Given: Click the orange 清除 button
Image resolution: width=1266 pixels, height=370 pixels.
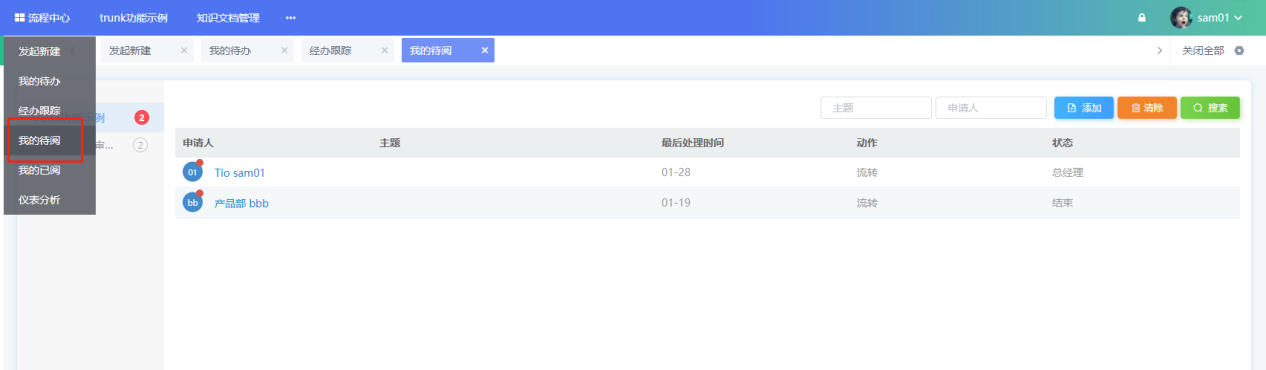Looking at the screenshot, I should pyautogui.click(x=1147, y=107).
